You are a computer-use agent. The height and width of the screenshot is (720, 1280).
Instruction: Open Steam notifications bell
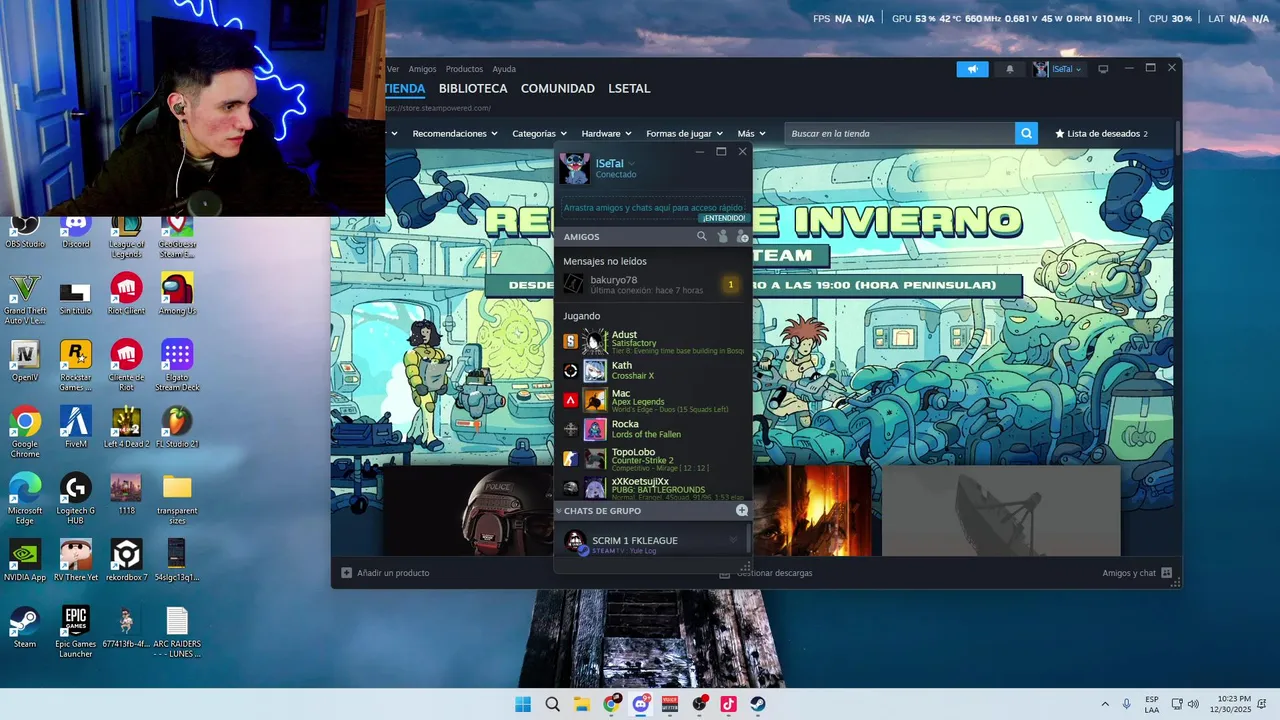tap(1009, 69)
